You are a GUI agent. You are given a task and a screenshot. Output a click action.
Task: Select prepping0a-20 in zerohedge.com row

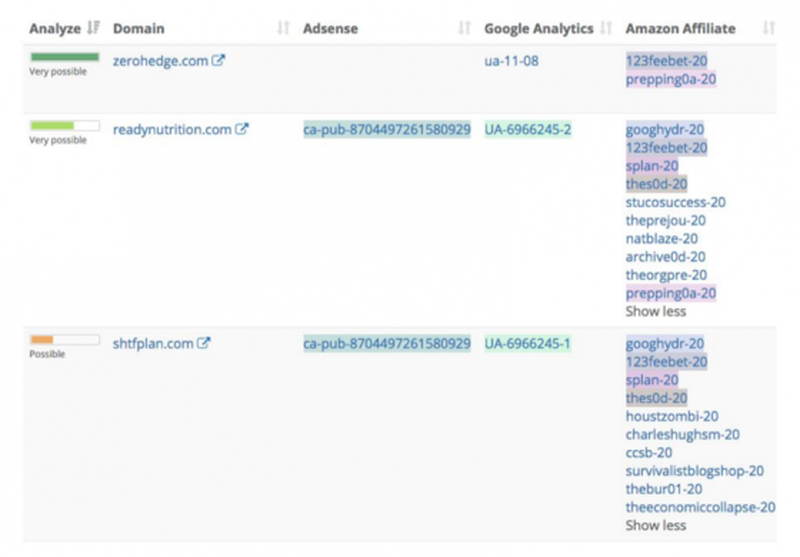click(x=671, y=79)
